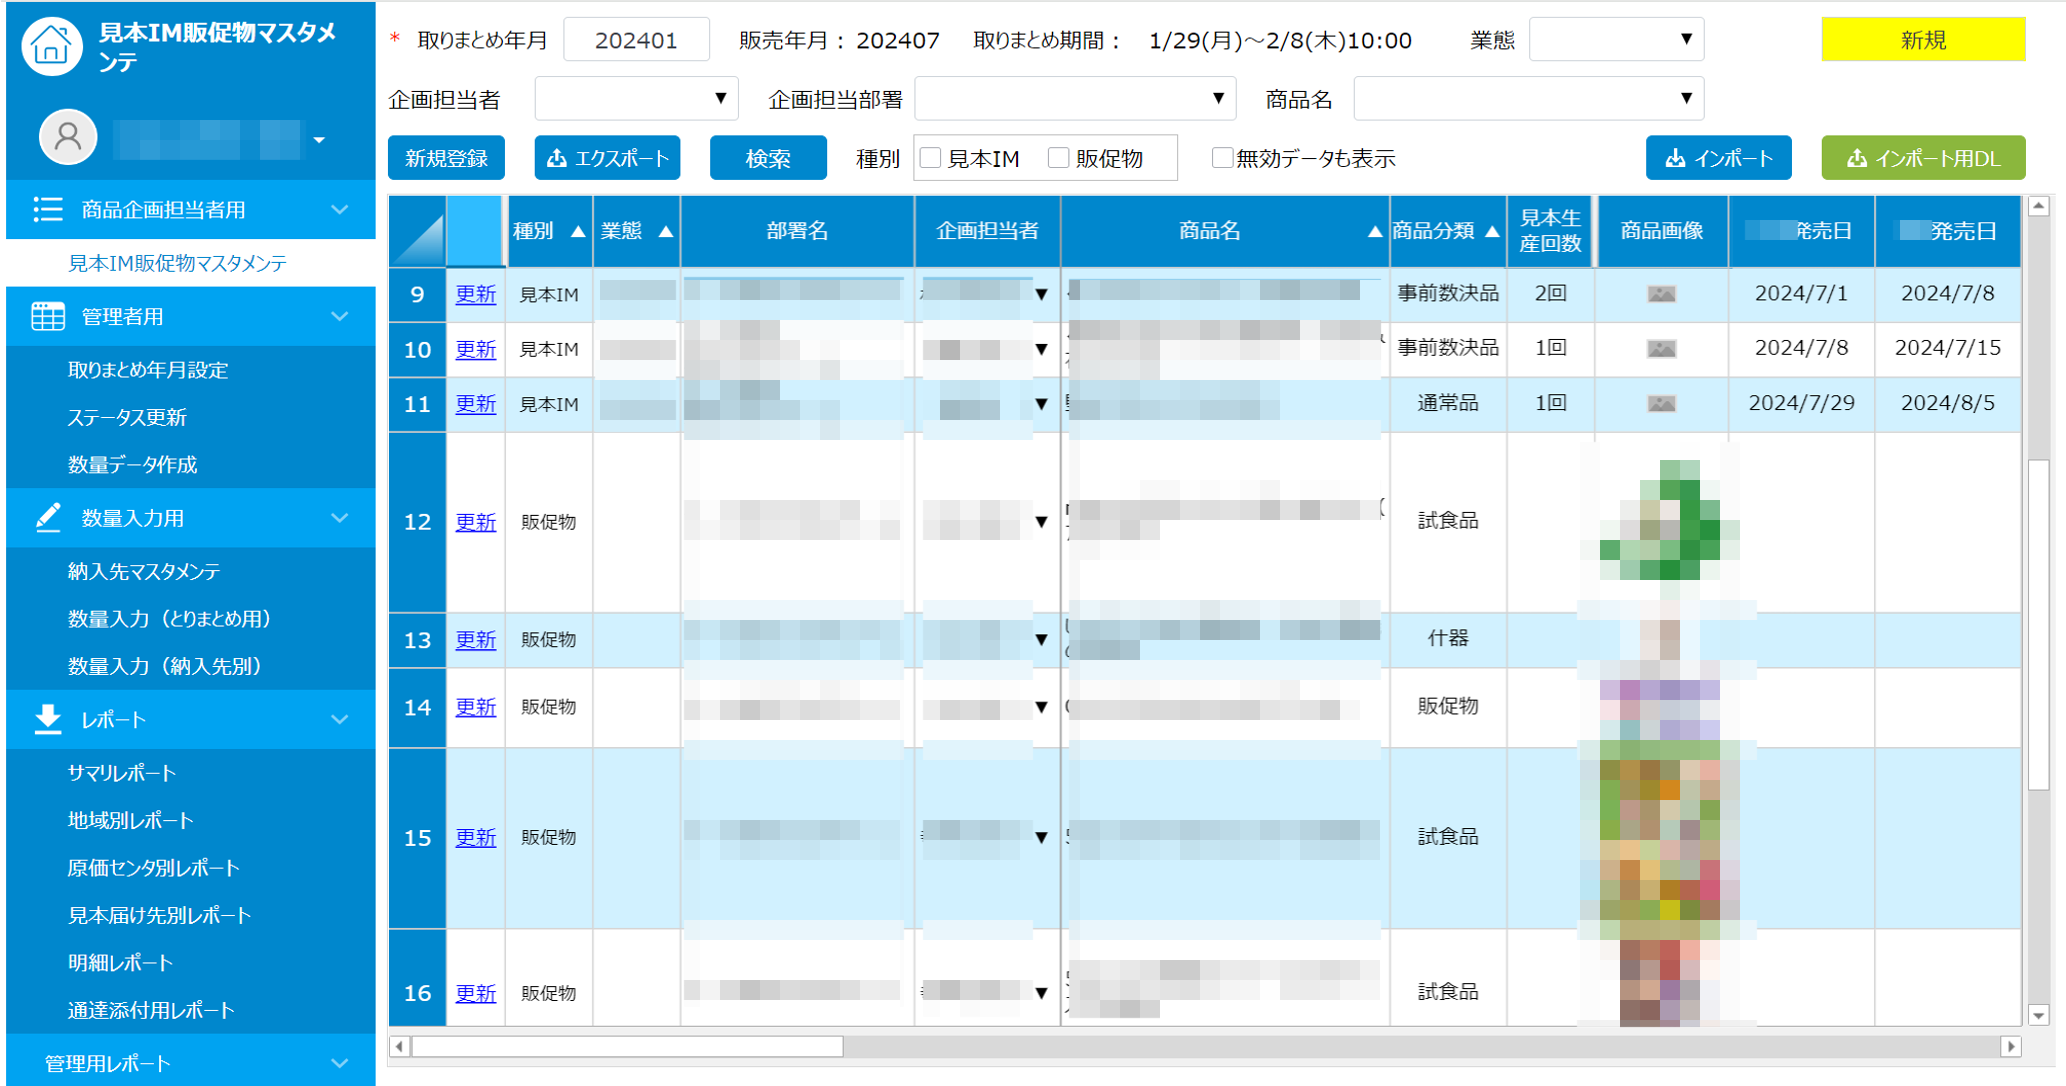
Task: Click the export icon on the エクスポート button
Action: pyautogui.click(x=556, y=157)
